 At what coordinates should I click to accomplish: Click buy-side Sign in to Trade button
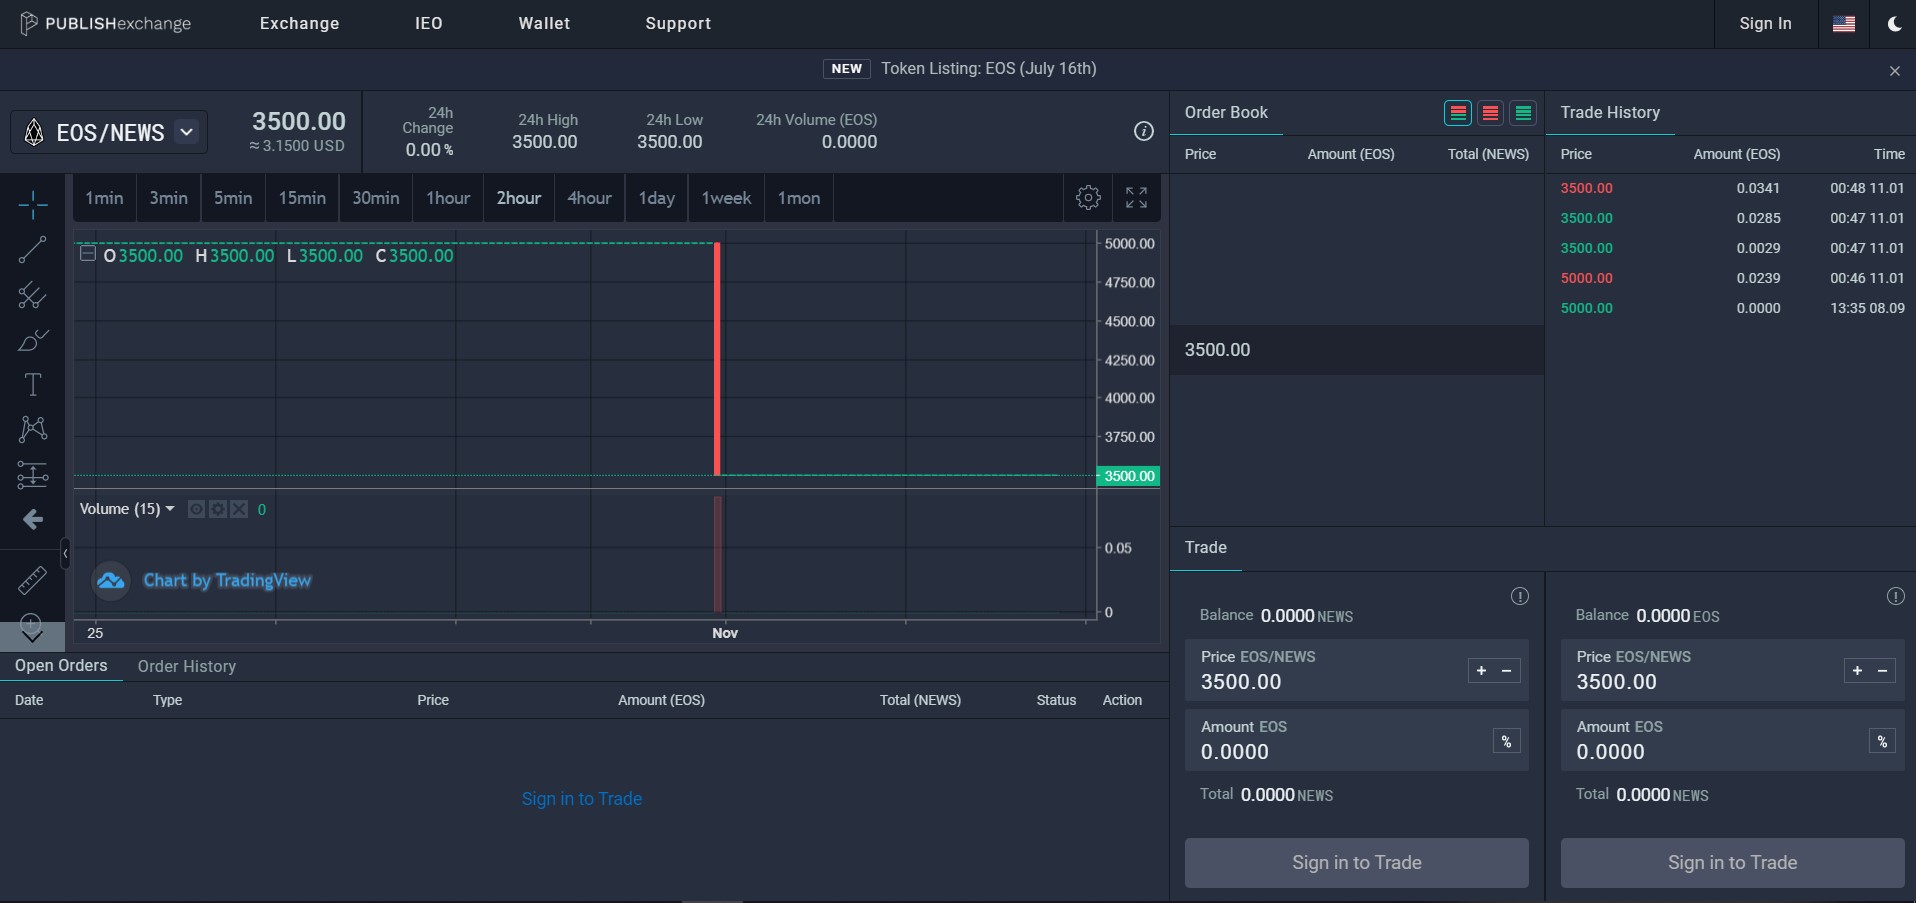pos(1357,863)
